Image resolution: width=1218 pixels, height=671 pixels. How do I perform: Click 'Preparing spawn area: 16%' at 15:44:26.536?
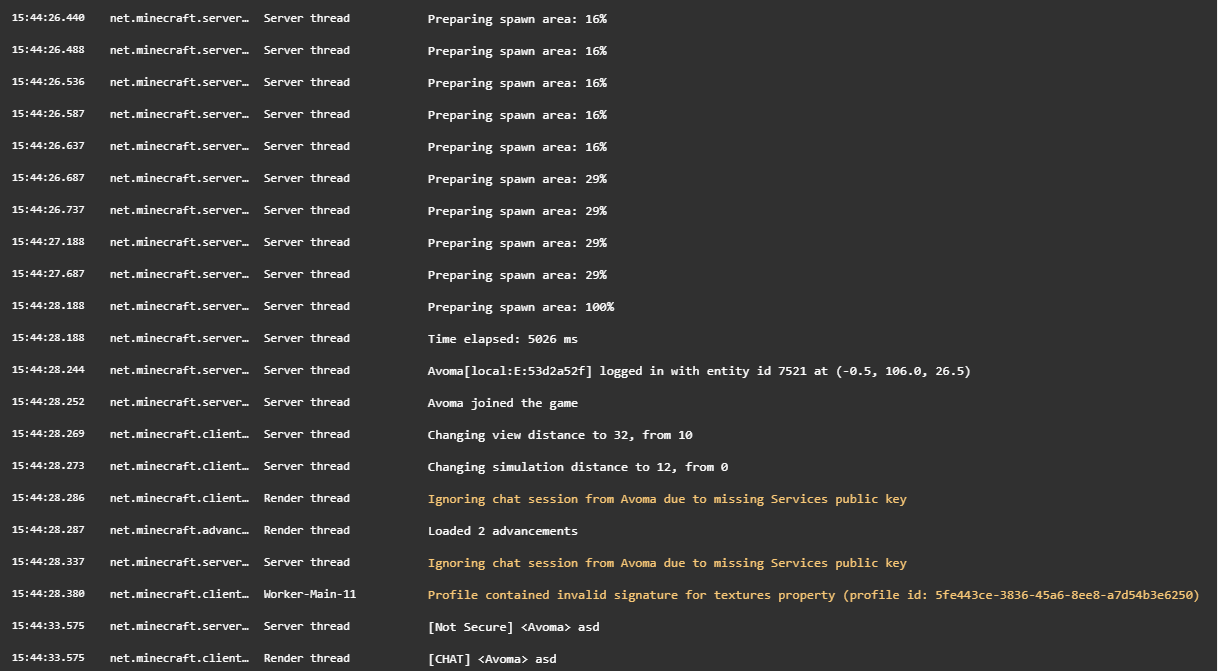pos(517,82)
